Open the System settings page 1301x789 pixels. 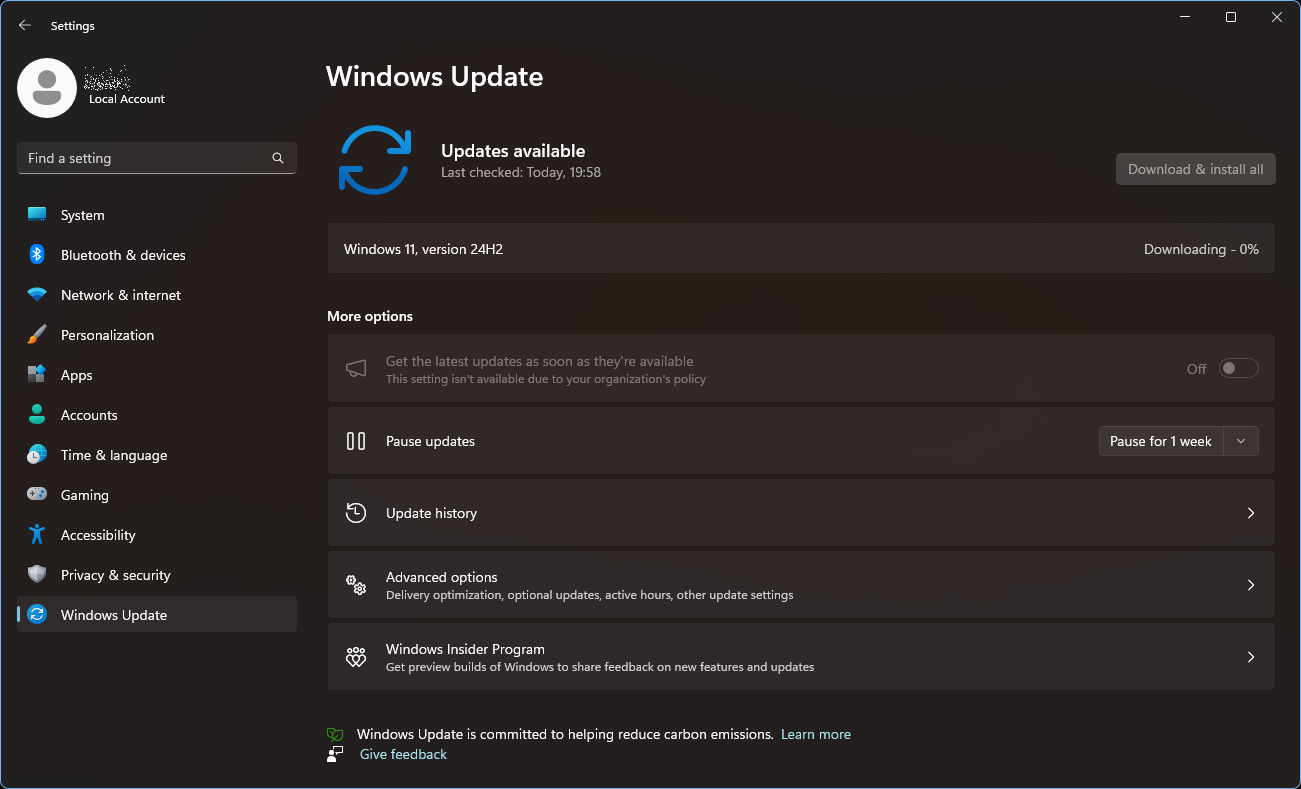[157, 215]
